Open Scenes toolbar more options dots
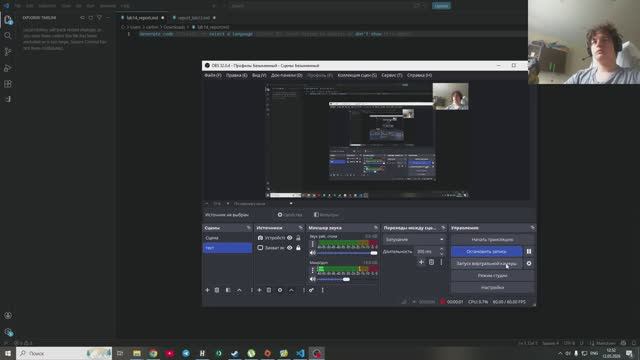This screenshot has width=640, height=360. 251,290
